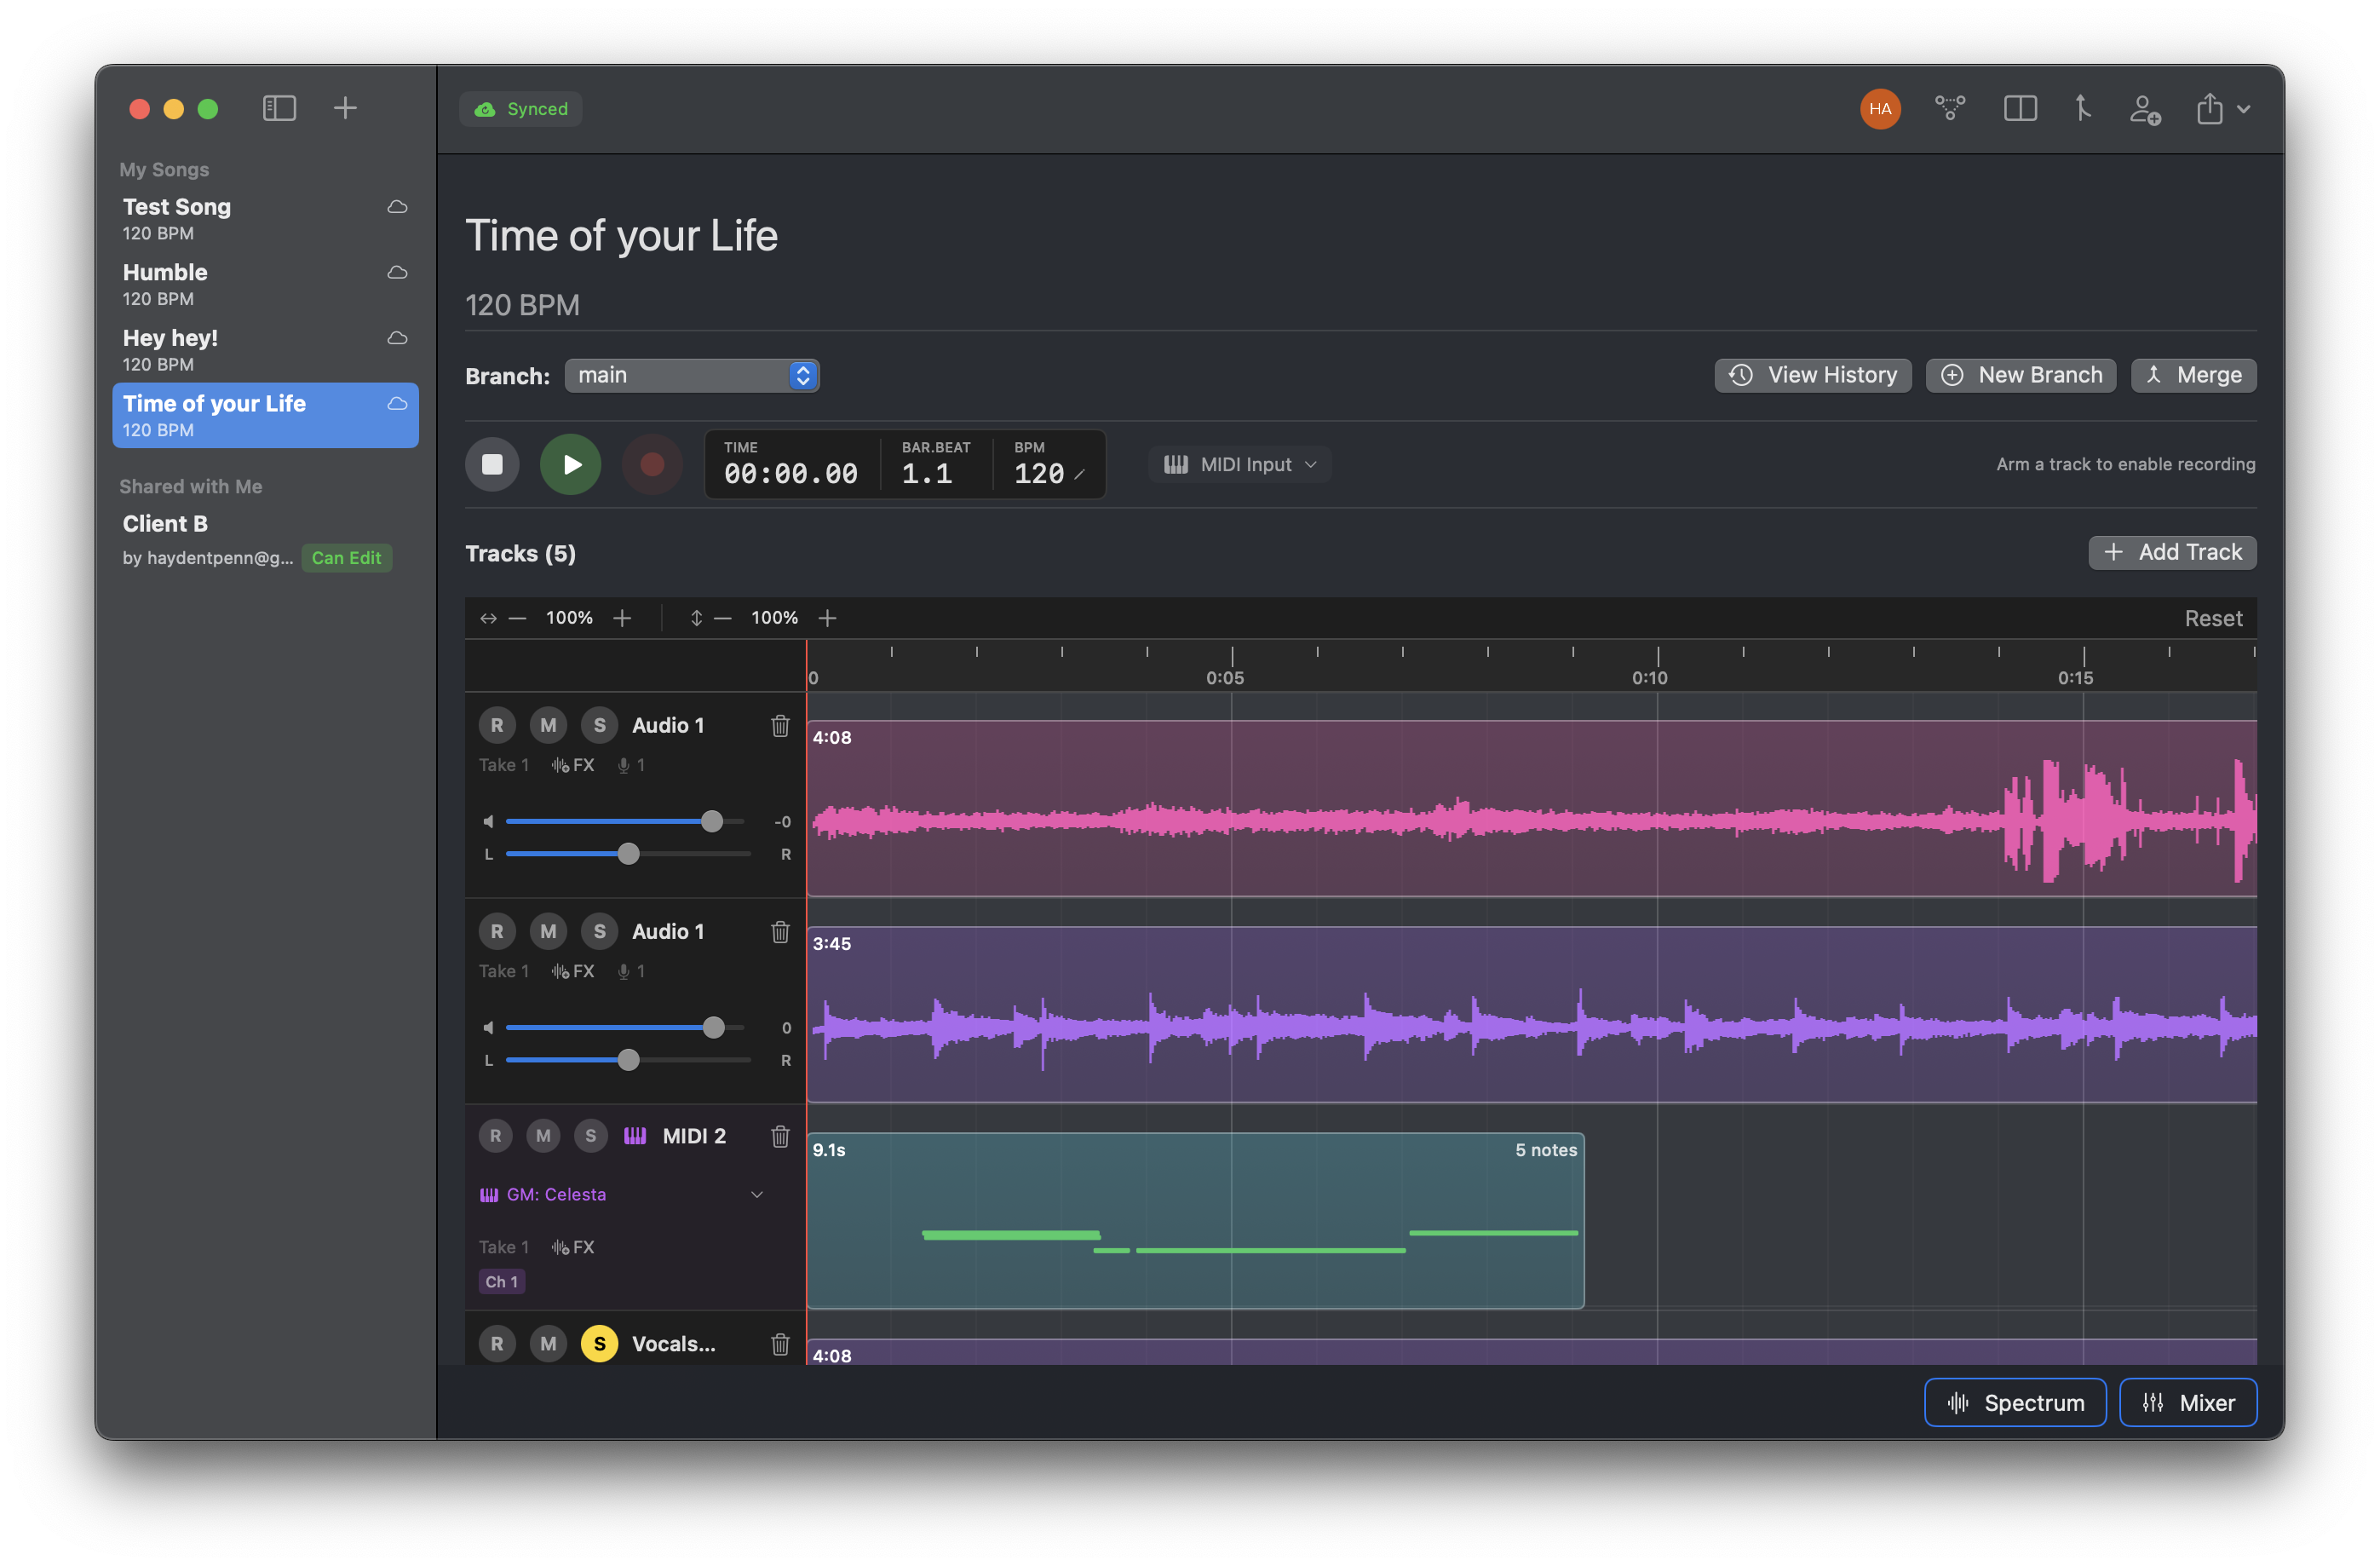Mute the first Audio 1 track
Screen dimensions: 2380x1566
tap(548, 724)
